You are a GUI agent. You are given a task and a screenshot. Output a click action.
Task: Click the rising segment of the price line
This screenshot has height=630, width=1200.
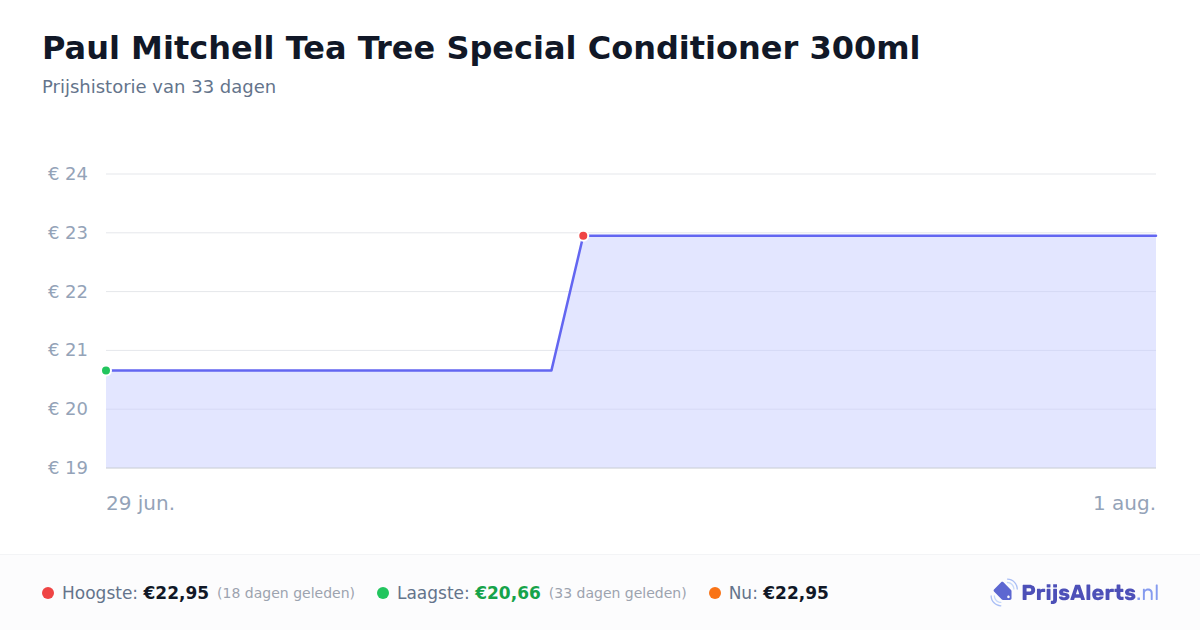(567, 303)
